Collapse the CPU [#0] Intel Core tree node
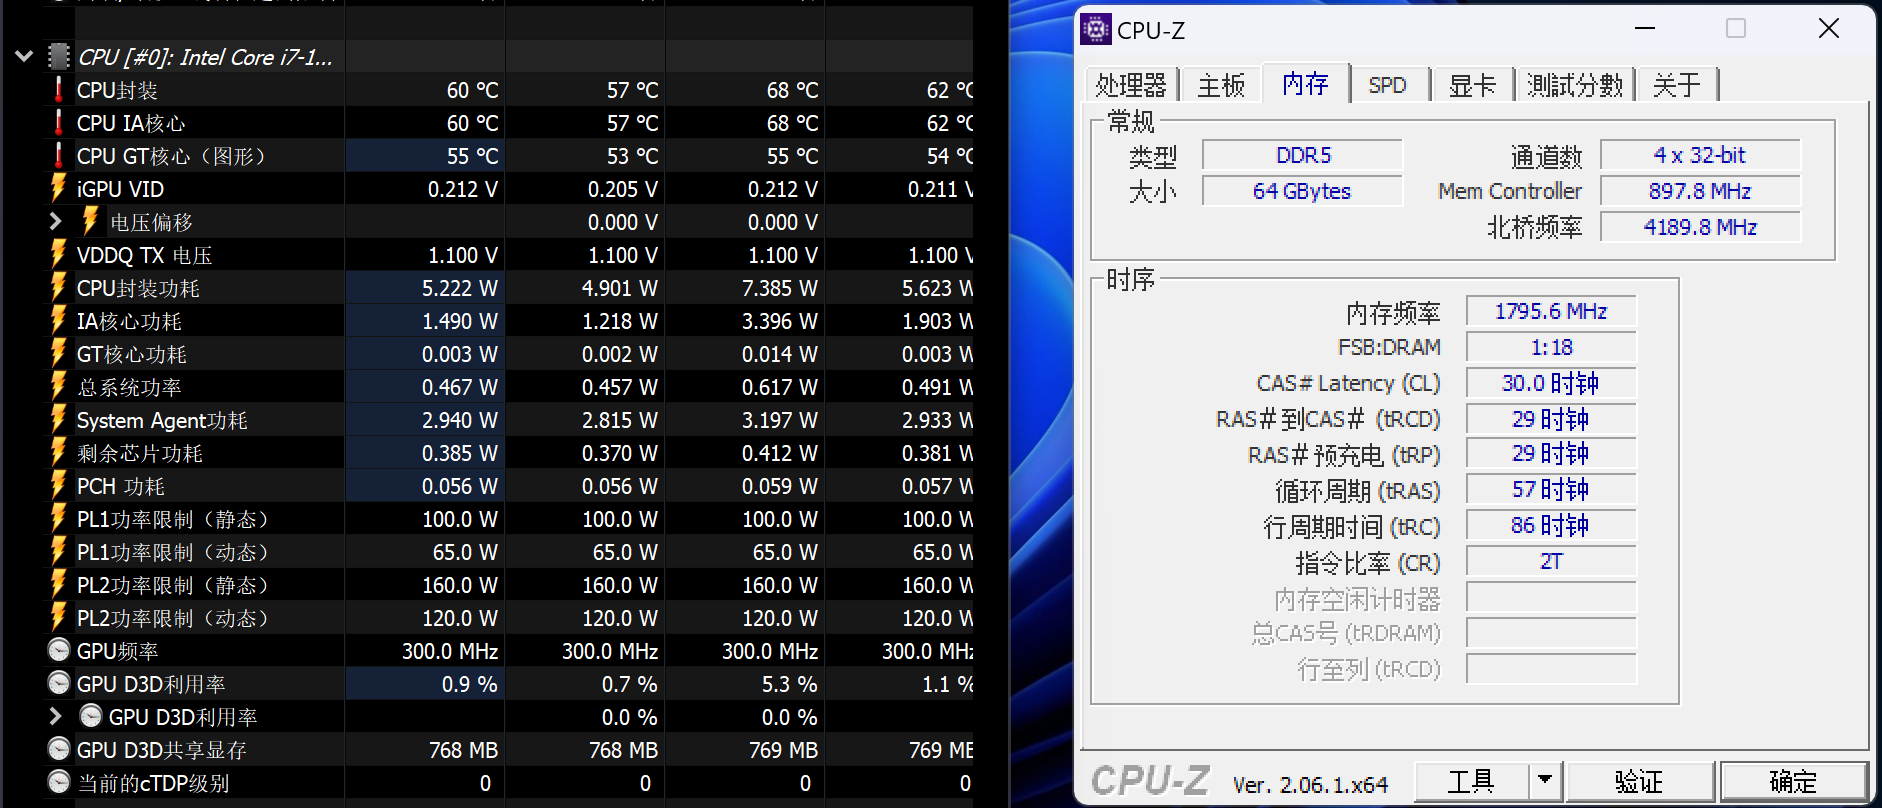This screenshot has width=1882, height=808. pos(24,57)
